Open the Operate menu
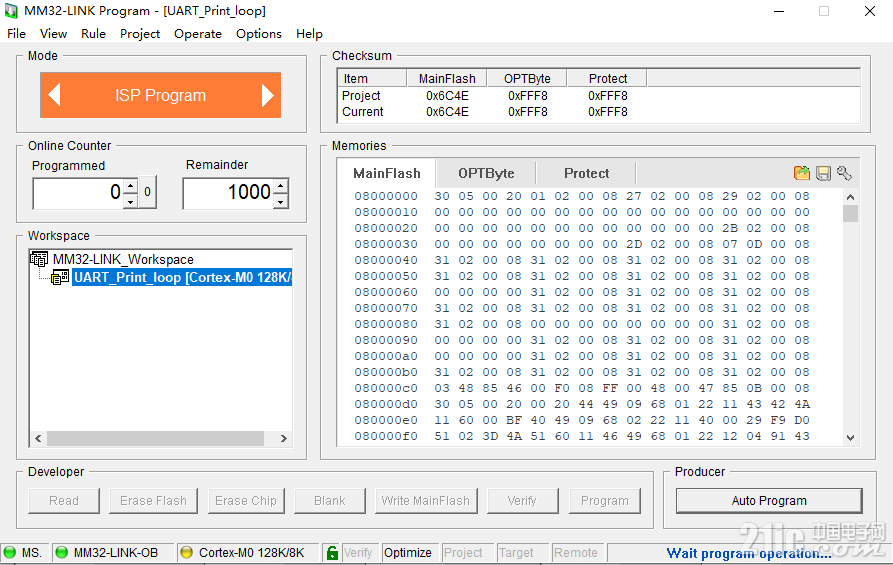The height and width of the screenshot is (565, 893). click(x=198, y=34)
